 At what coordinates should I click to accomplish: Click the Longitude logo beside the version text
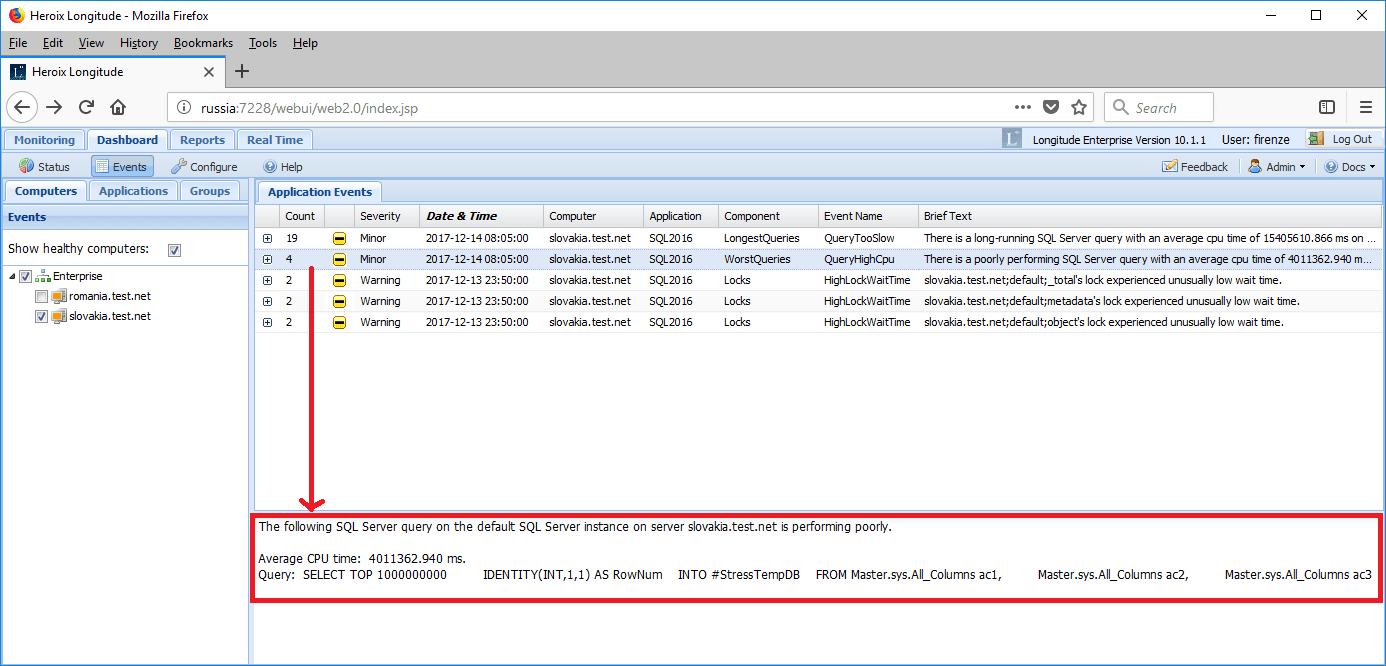click(1013, 139)
